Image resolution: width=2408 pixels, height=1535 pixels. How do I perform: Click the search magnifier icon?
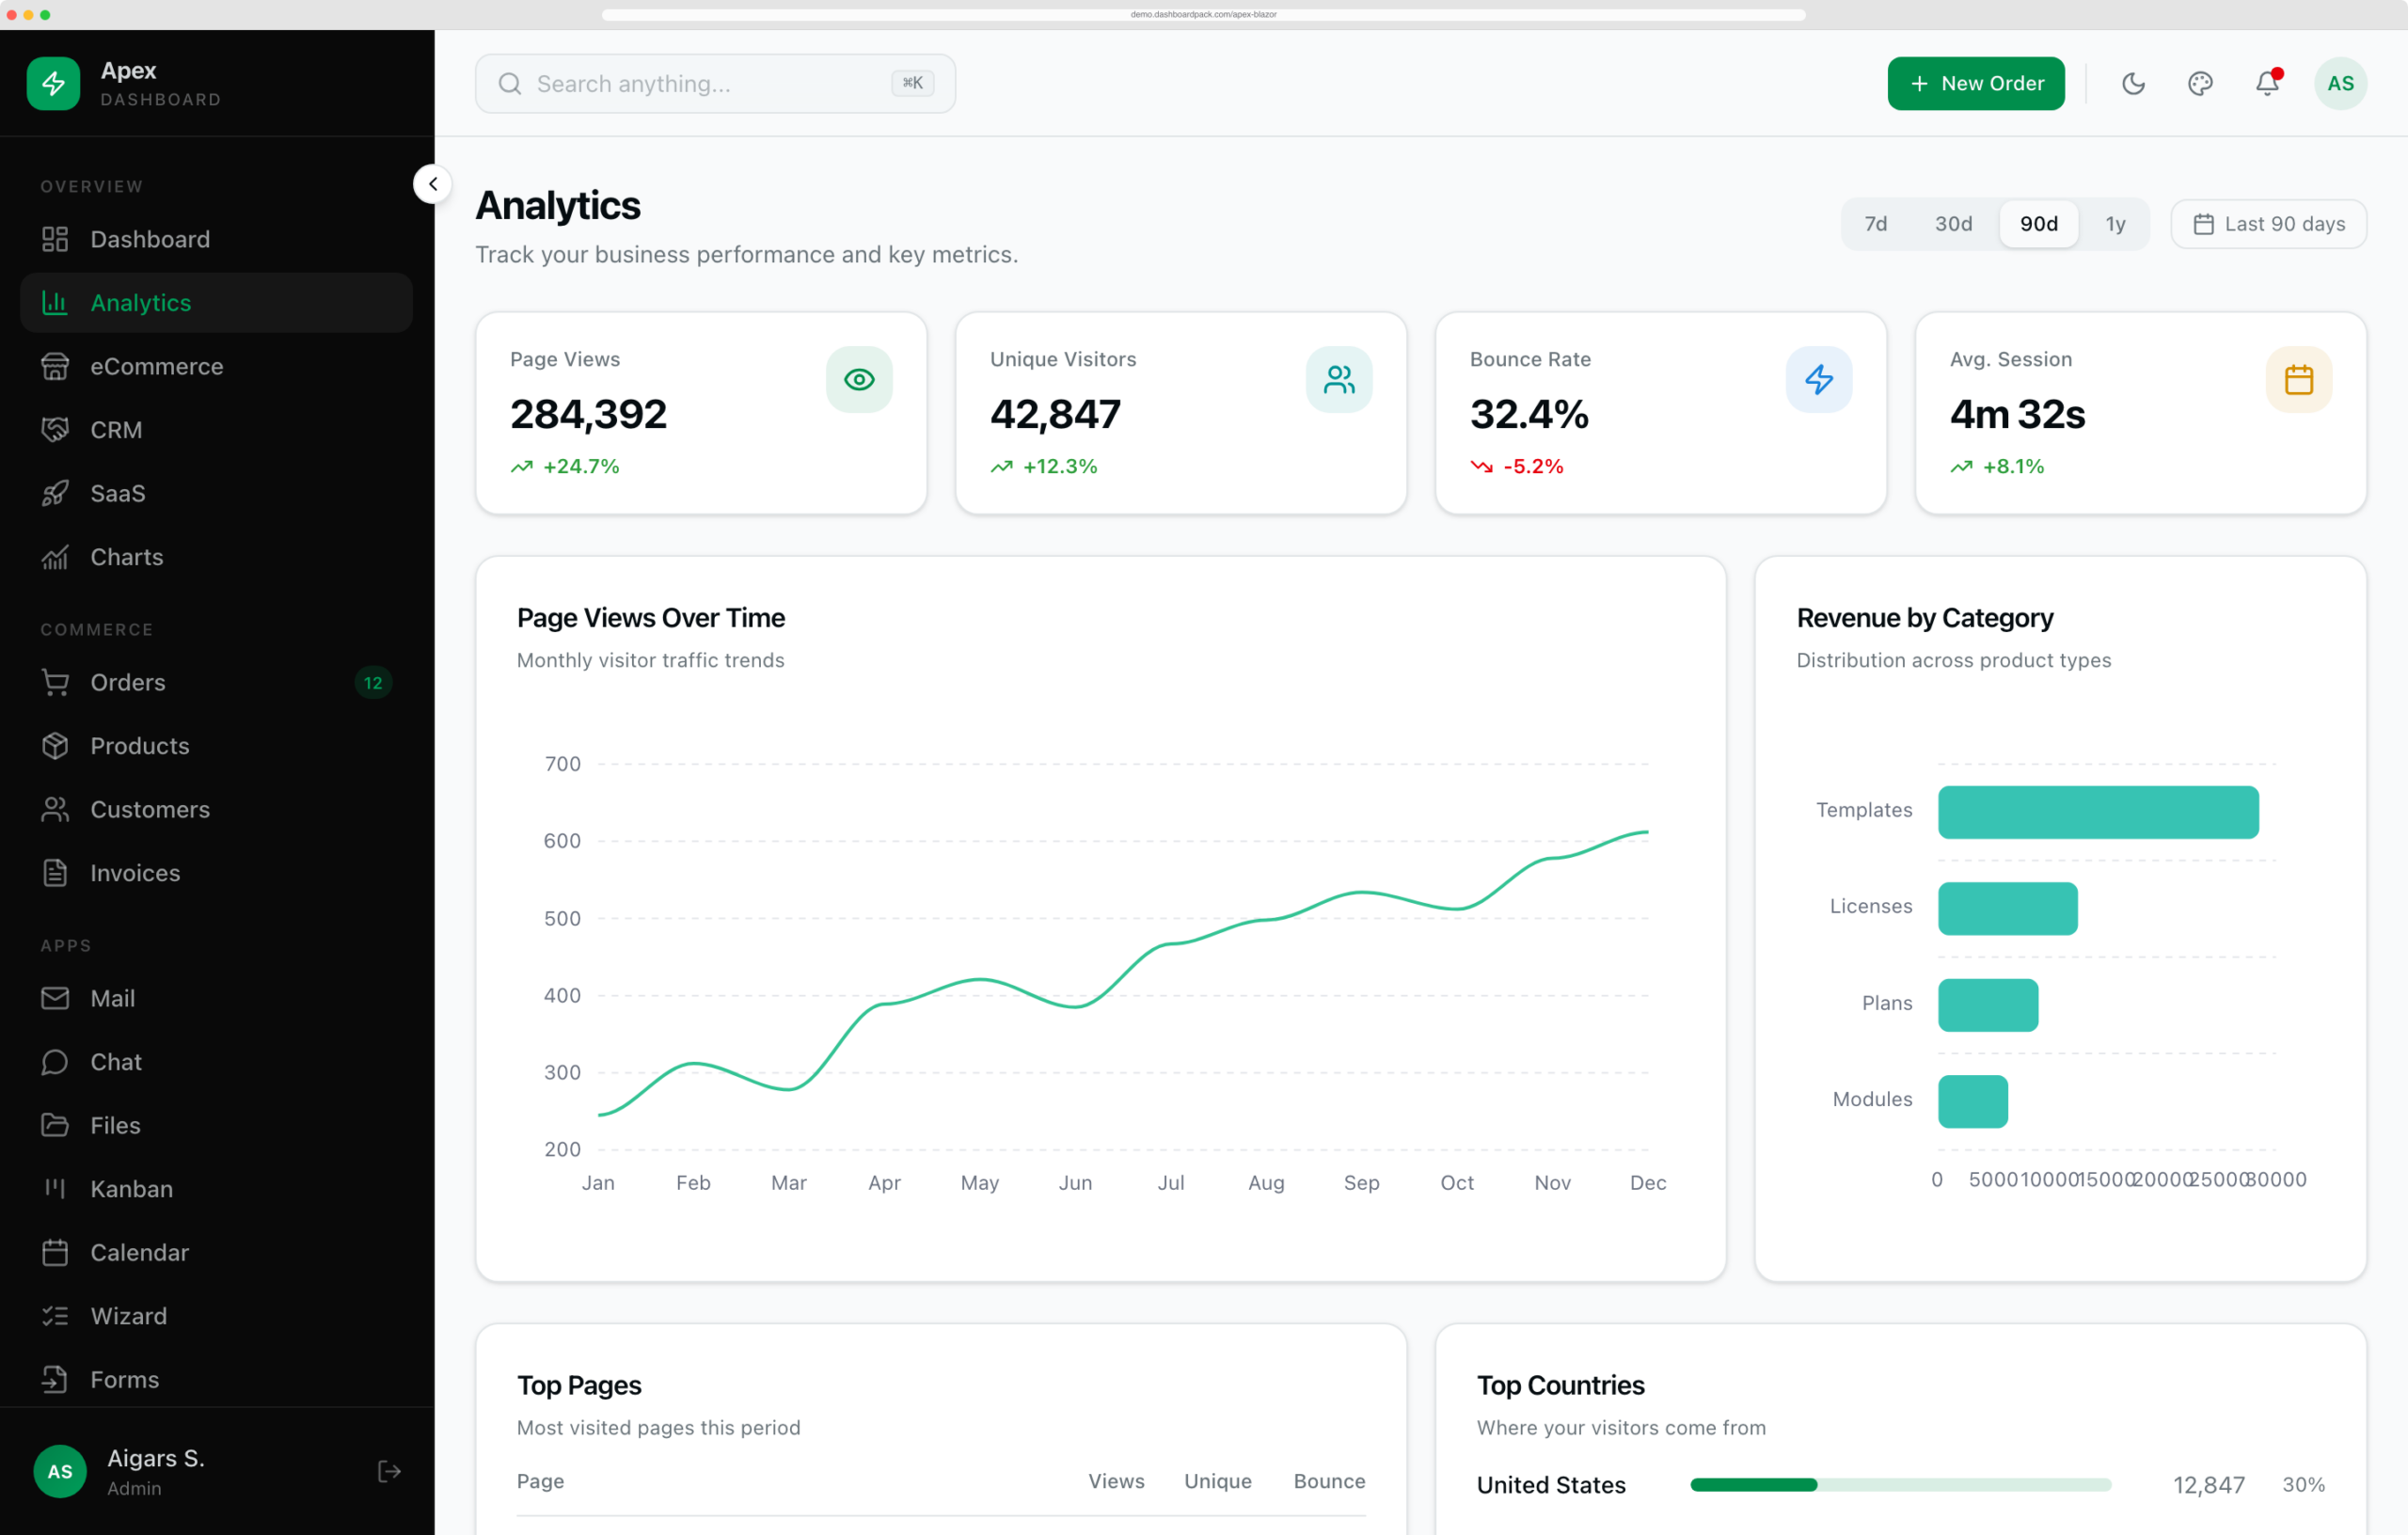[510, 83]
